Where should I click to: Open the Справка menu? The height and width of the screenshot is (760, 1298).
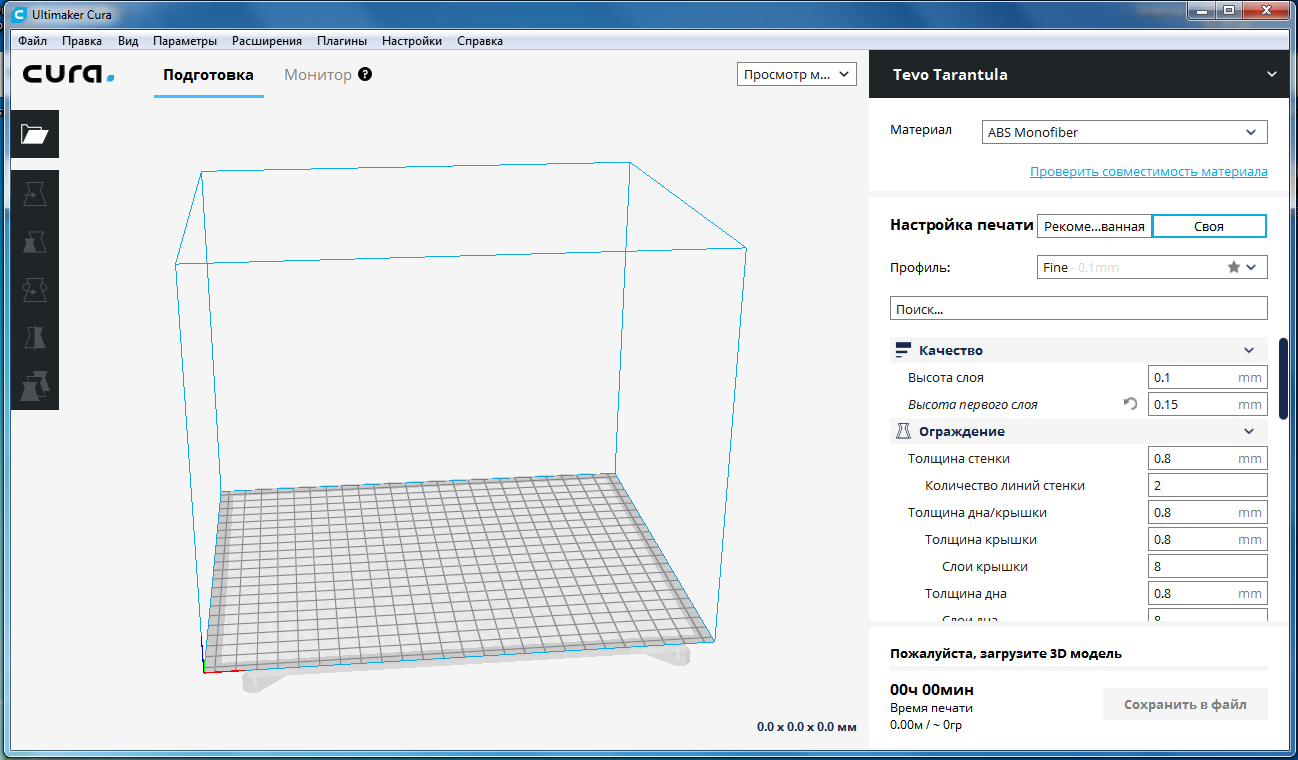(x=480, y=41)
